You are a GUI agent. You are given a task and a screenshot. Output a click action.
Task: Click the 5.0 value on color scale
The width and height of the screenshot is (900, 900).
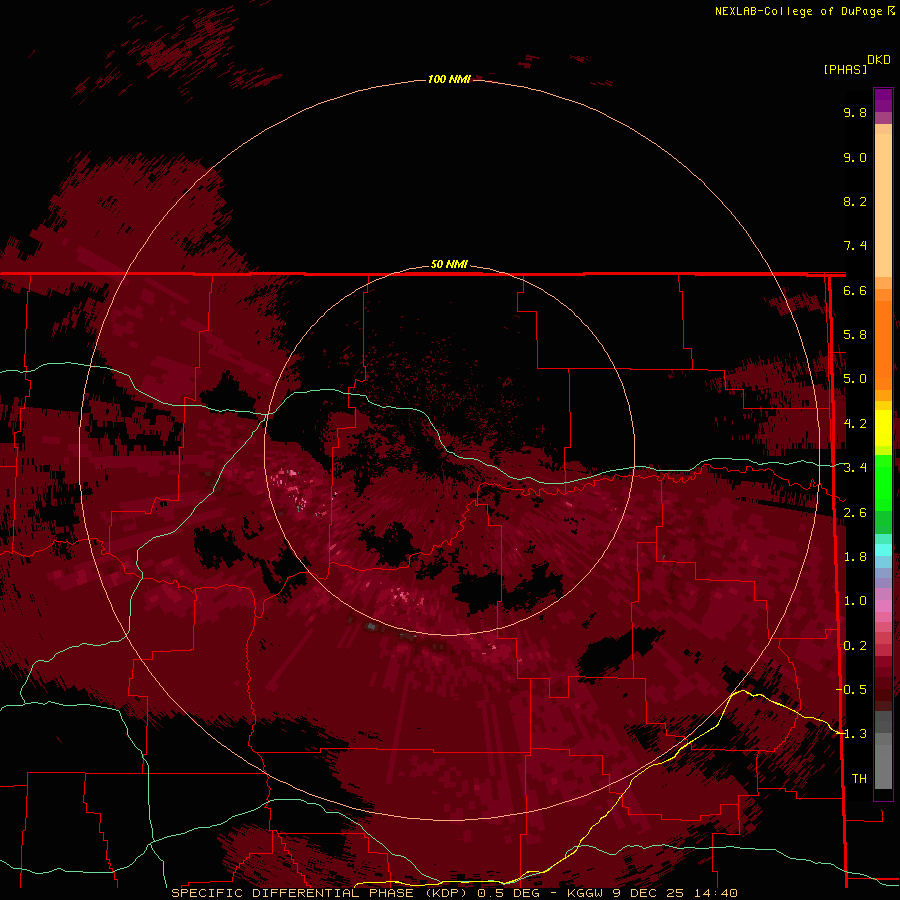point(855,379)
